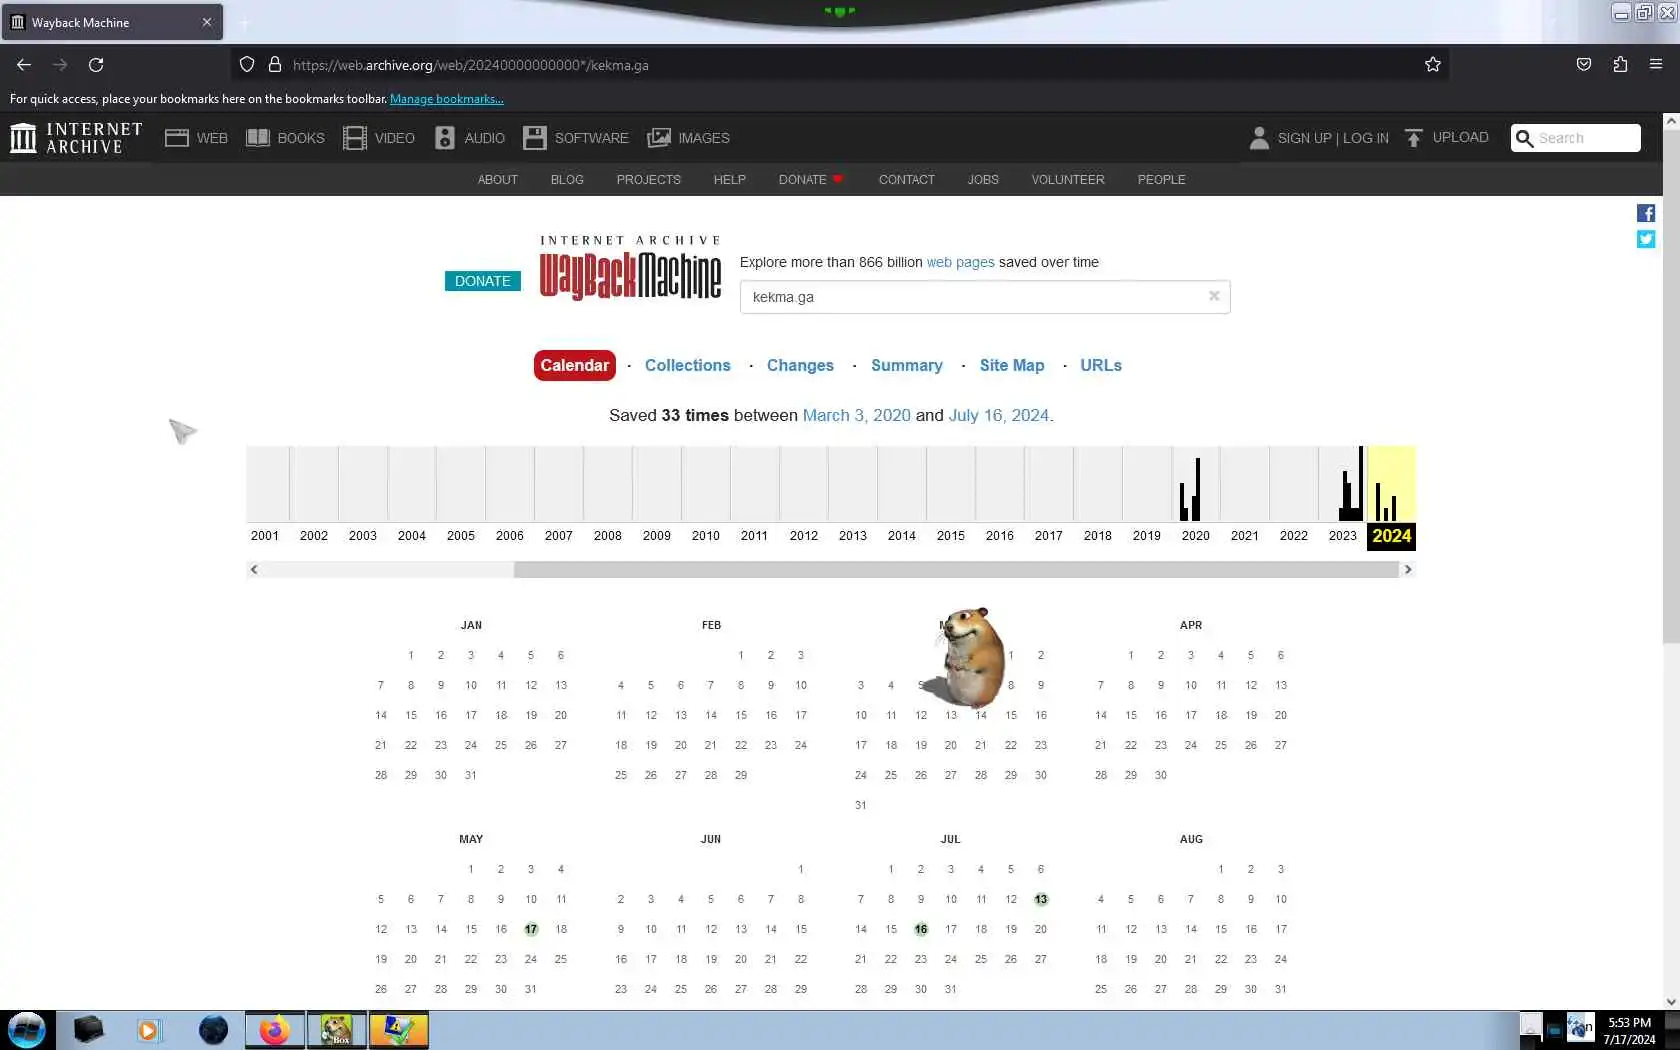Viewport: 1680px width, 1050px height.
Task: Follow the July 16, 2024 link
Action: [998, 415]
